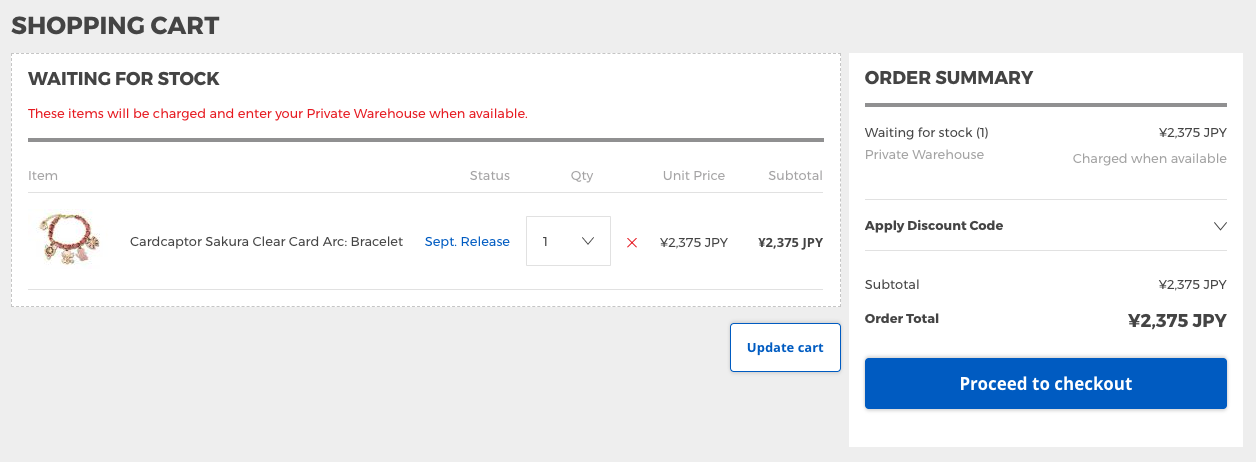The image size is (1256, 462).
Task: Click the ORDER SUMMARY heading
Action: point(949,78)
